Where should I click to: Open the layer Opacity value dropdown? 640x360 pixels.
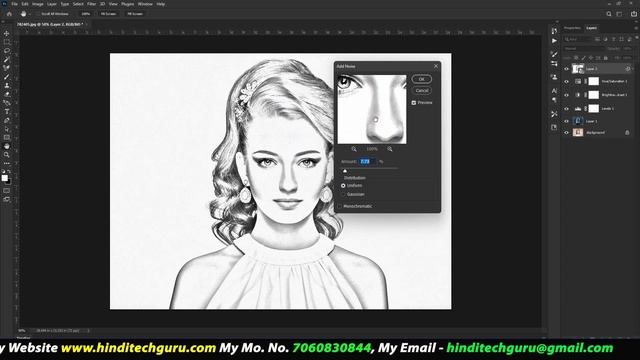627,49
